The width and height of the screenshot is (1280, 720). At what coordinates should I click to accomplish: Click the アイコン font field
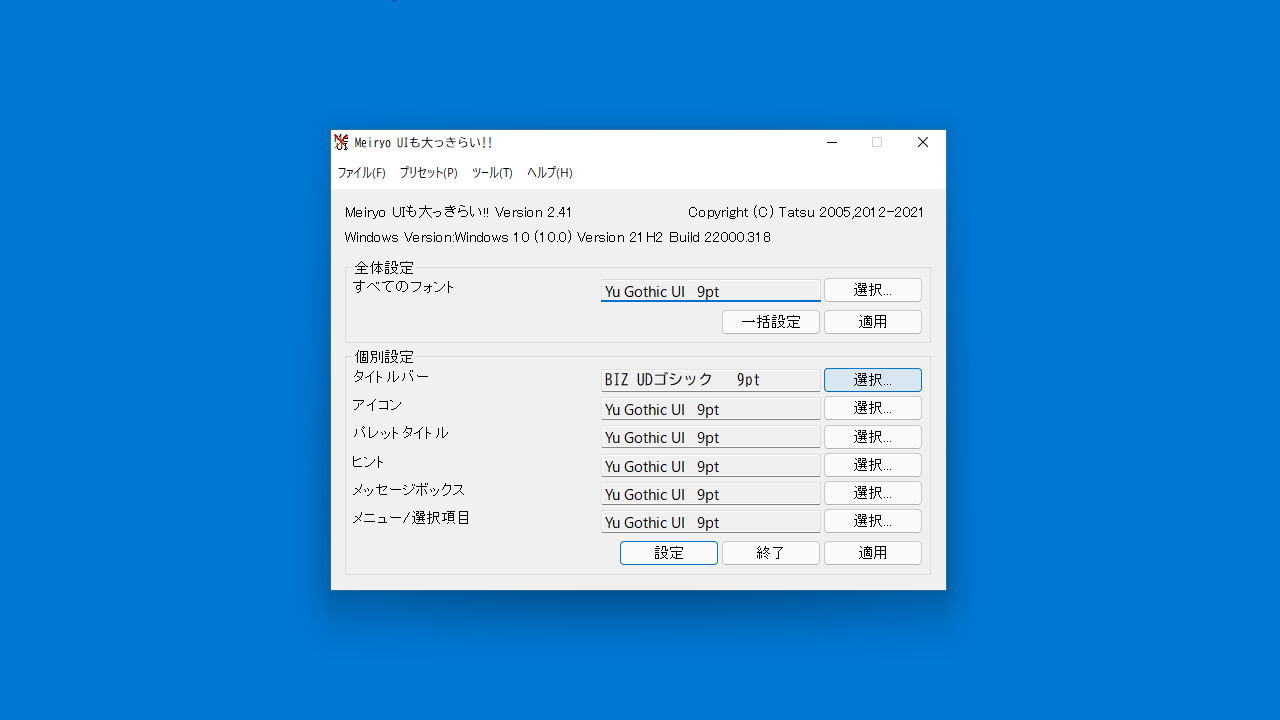coord(711,409)
